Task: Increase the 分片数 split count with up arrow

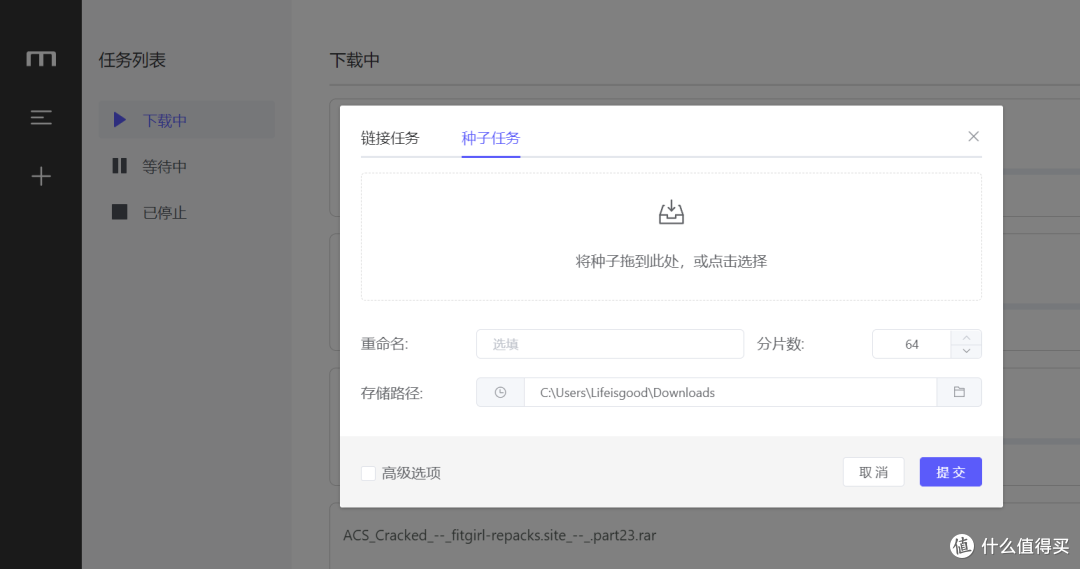Action: click(x=966, y=337)
